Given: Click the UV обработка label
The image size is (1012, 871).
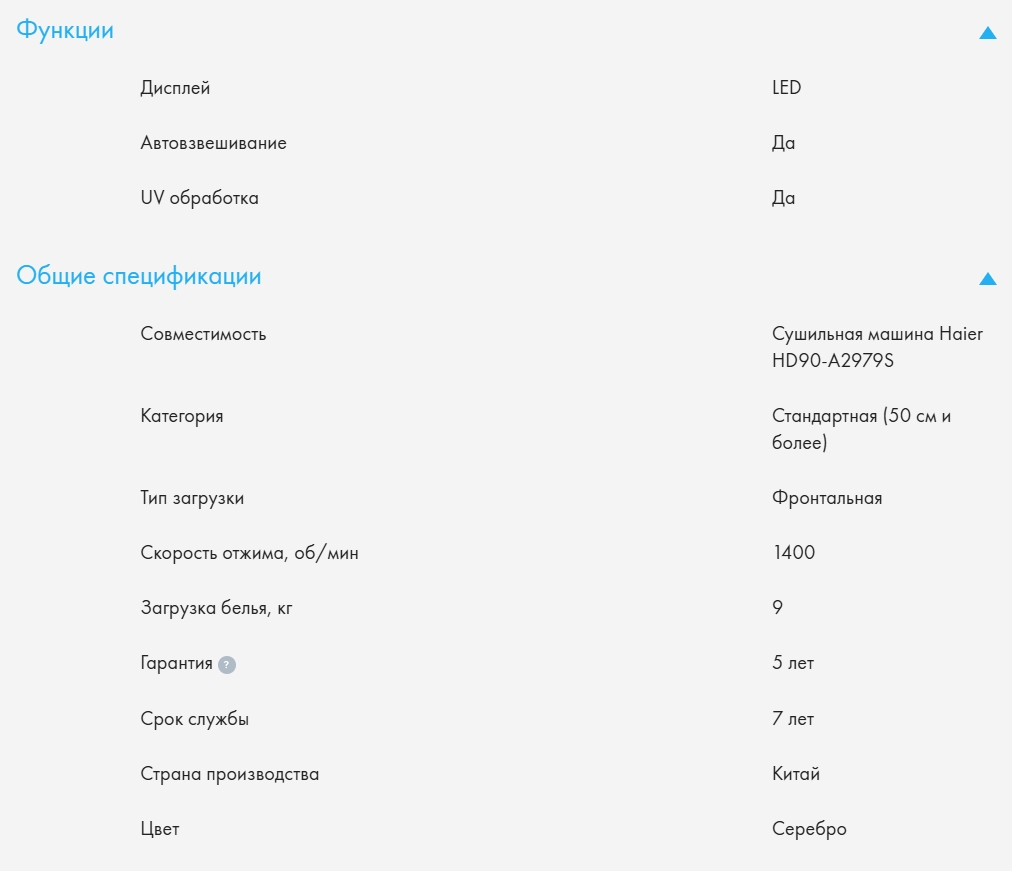Looking at the screenshot, I should [x=199, y=198].
